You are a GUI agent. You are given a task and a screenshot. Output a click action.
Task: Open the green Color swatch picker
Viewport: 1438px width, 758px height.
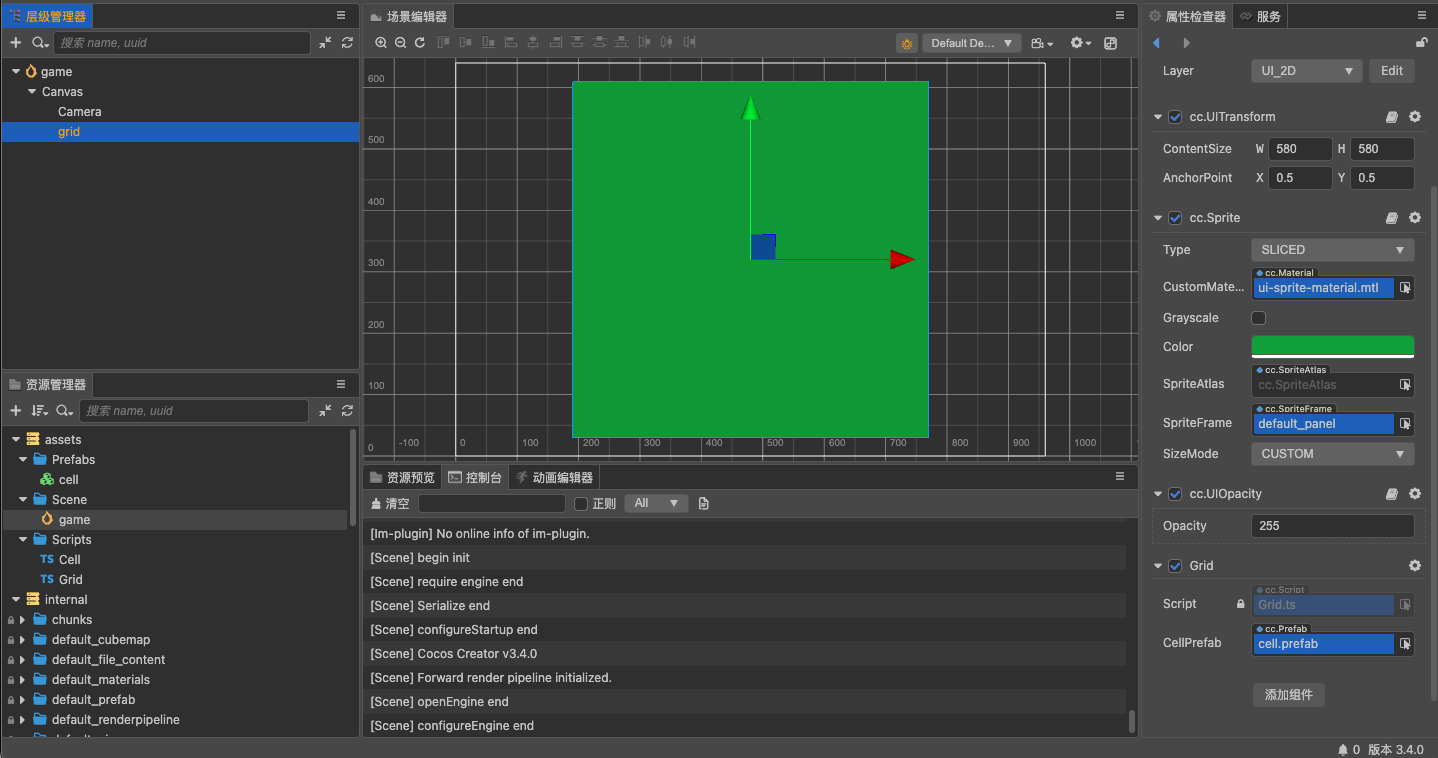1332,346
